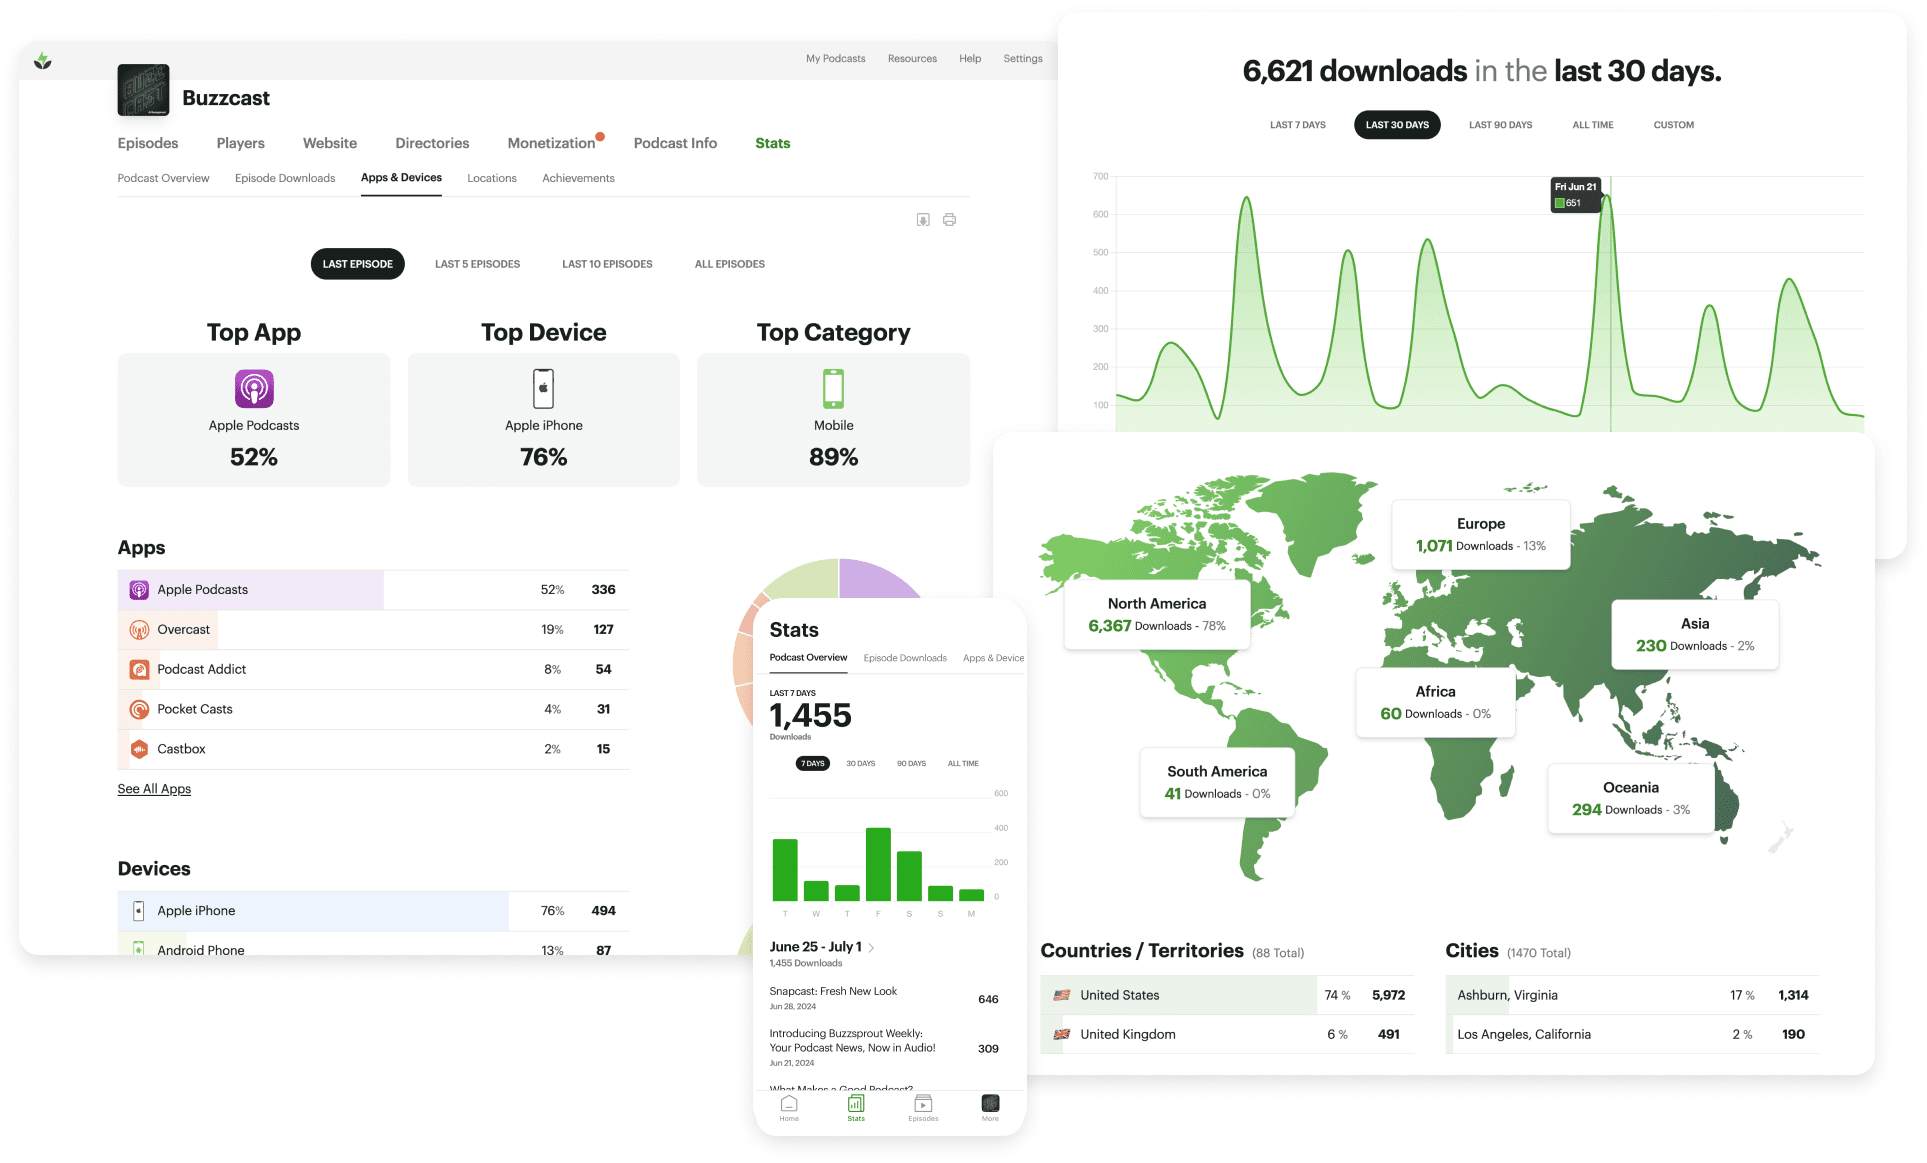The width and height of the screenshot is (1927, 1163).
Task: Click the Overcast app icon in Apps list
Action: 139,630
